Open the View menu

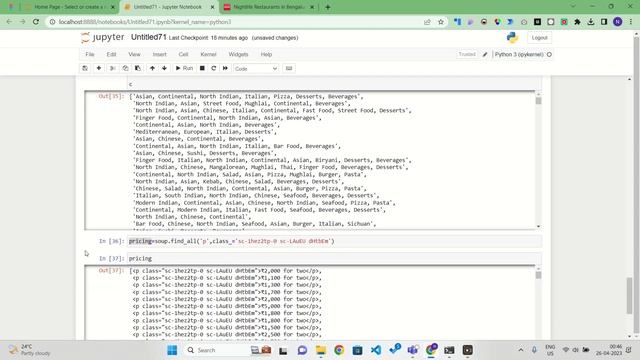point(134,54)
